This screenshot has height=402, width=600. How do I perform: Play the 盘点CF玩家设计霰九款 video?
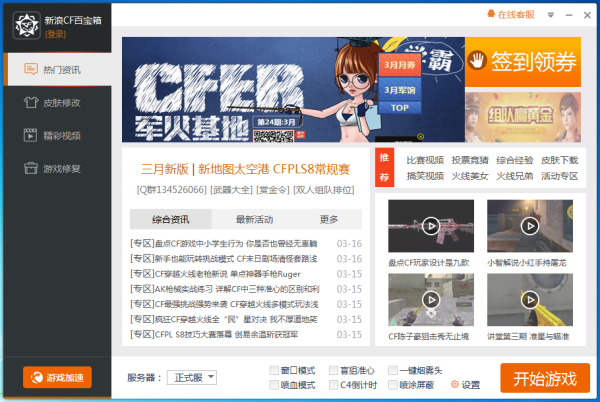[x=430, y=225]
